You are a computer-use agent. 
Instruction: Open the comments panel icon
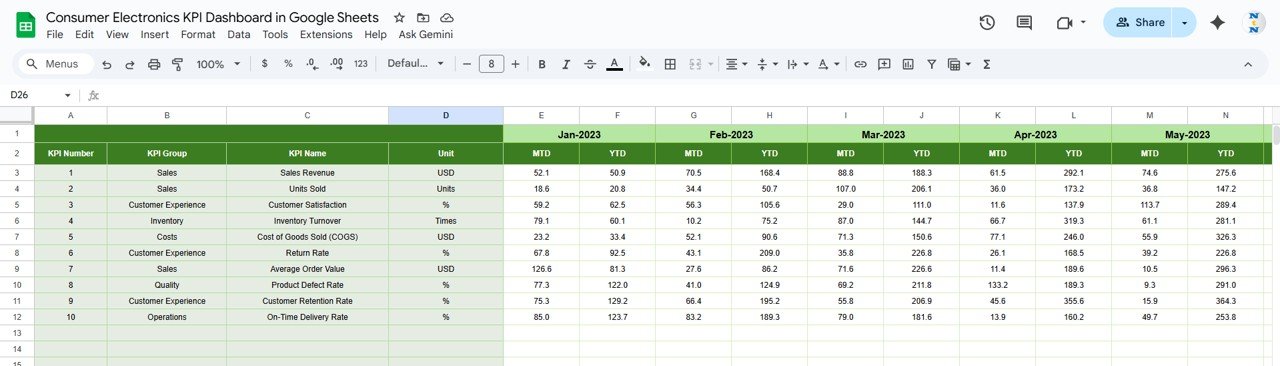pos(1024,22)
